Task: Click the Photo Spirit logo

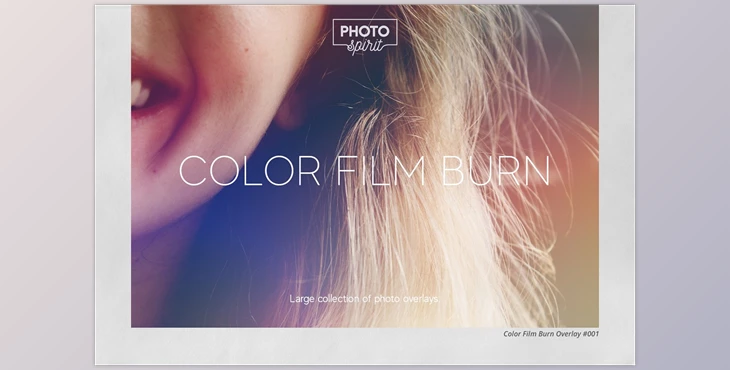Action: [365, 37]
